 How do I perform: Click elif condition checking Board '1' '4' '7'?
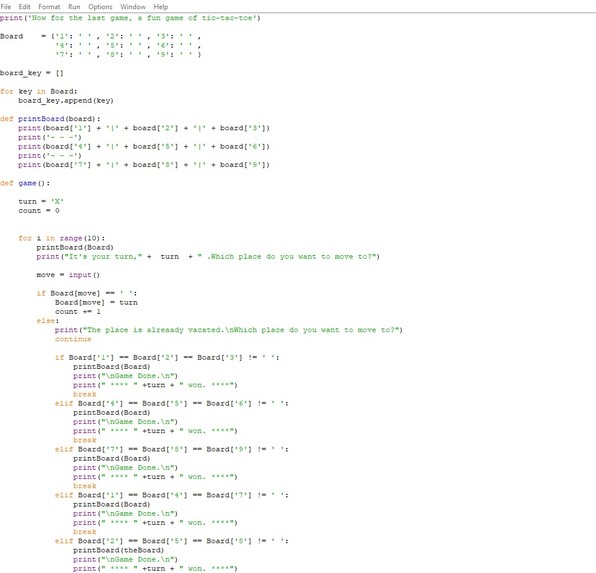(x=171, y=495)
